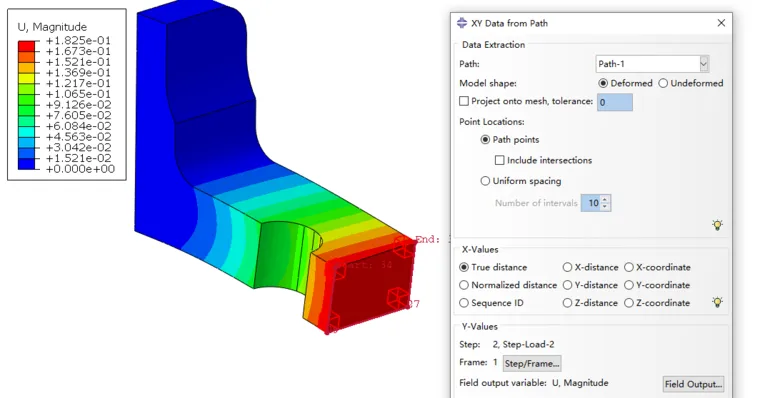Click the X-Values lightbulb tip icon
760x398 pixels.
(x=717, y=302)
